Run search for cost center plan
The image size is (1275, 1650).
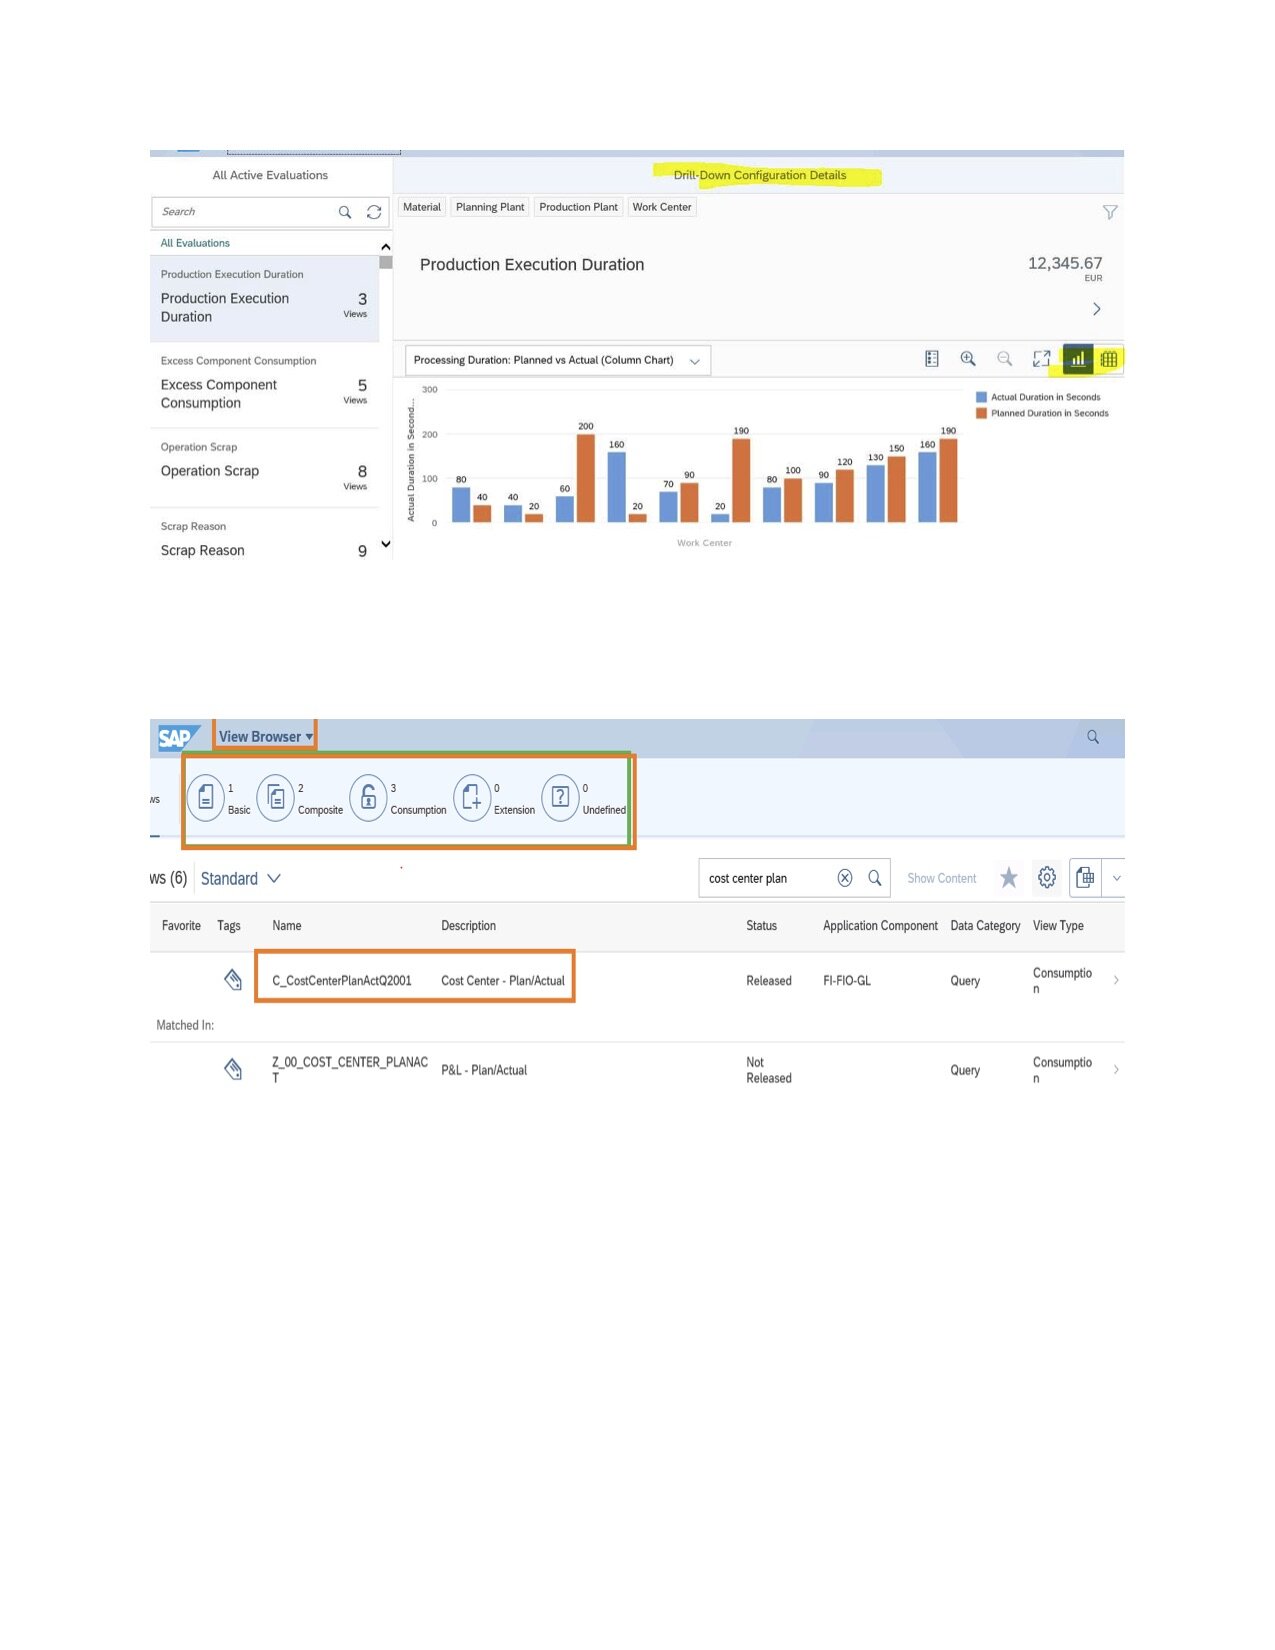(x=875, y=878)
